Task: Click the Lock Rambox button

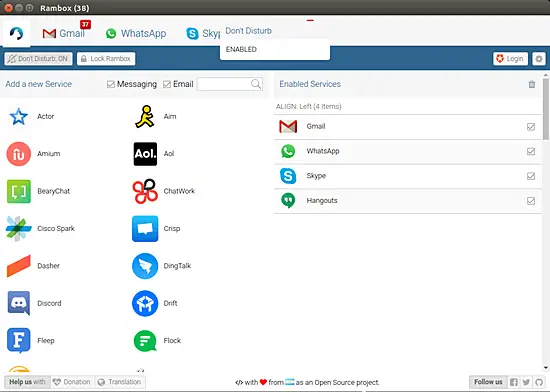Action: [106, 59]
